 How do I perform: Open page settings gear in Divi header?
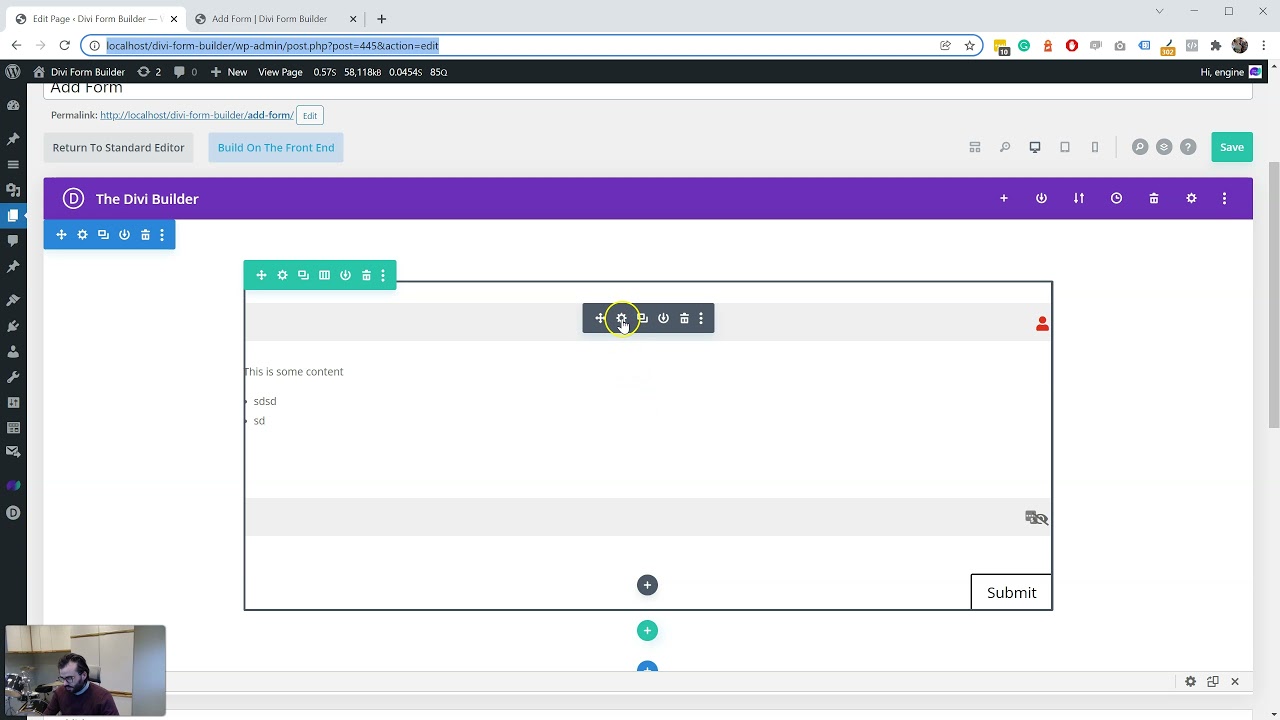pyautogui.click(x=1191, y=198)
